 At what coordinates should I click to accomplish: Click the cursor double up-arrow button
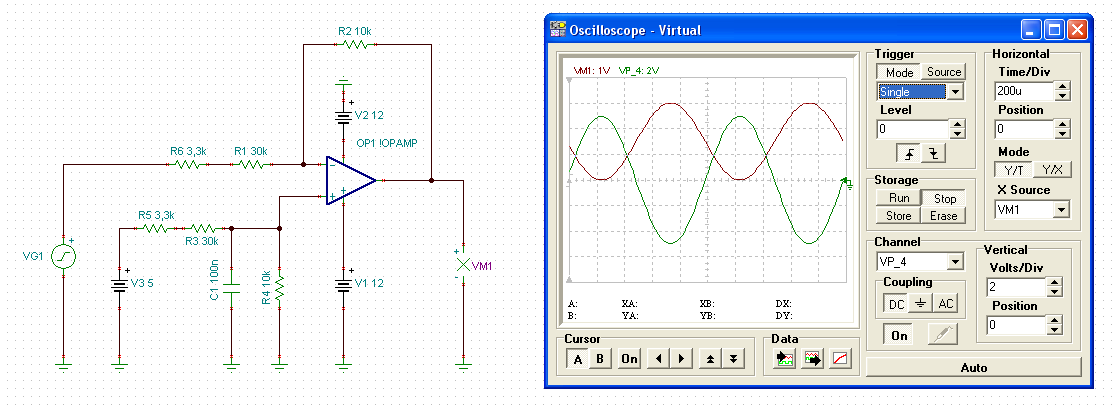coord(710,359)
